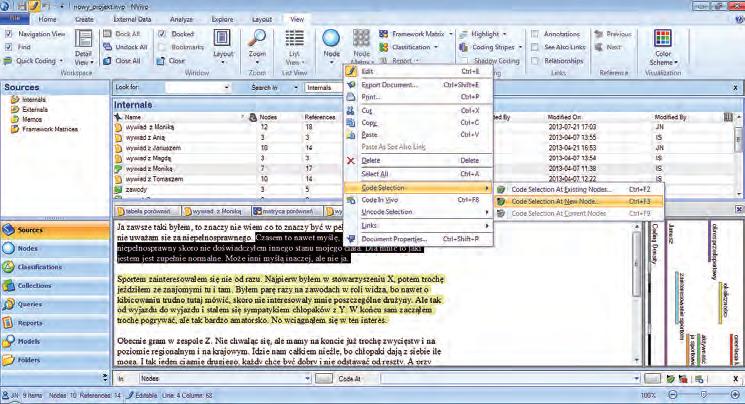Viewport: 745px width, 404px height.
Task: Select Framework Matrices folder in Sources
Action: [50, 129]
